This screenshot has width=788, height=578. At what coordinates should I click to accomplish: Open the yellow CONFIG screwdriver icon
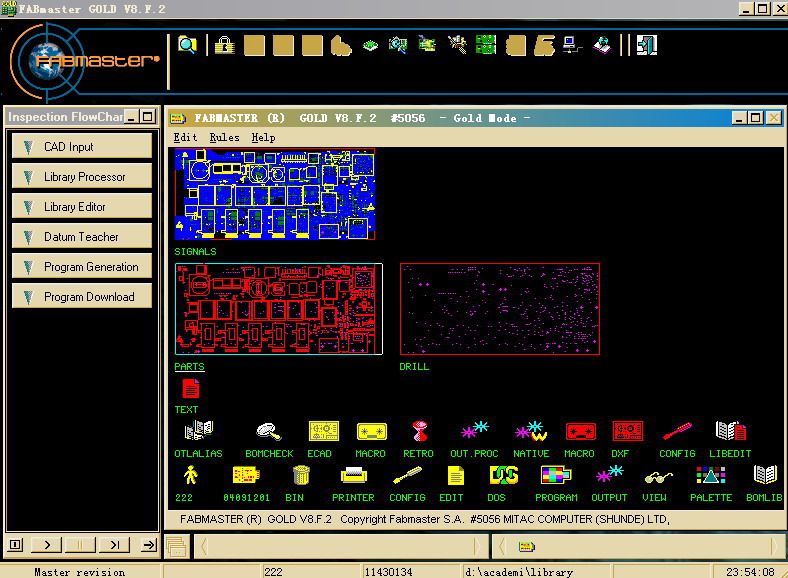pyautogui.click(x=407, y=475)
